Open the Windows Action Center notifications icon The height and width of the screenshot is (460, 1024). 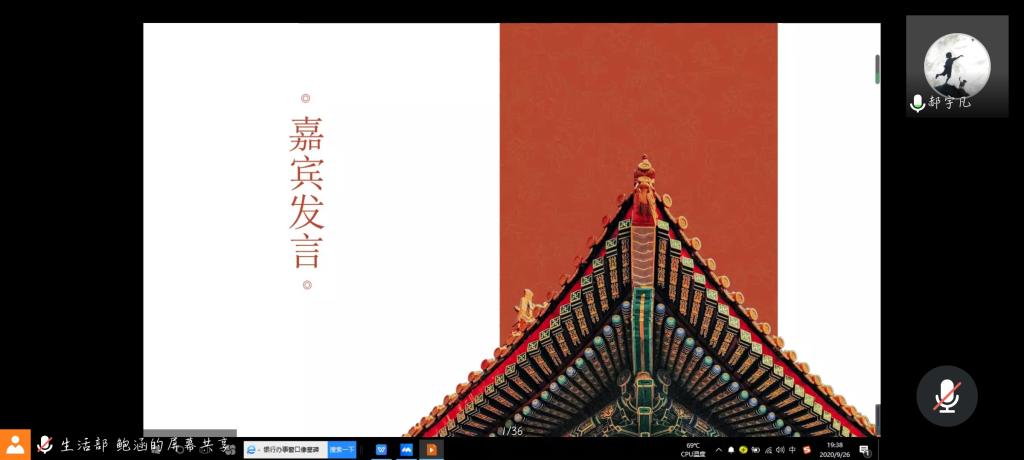tap(864, 450)
